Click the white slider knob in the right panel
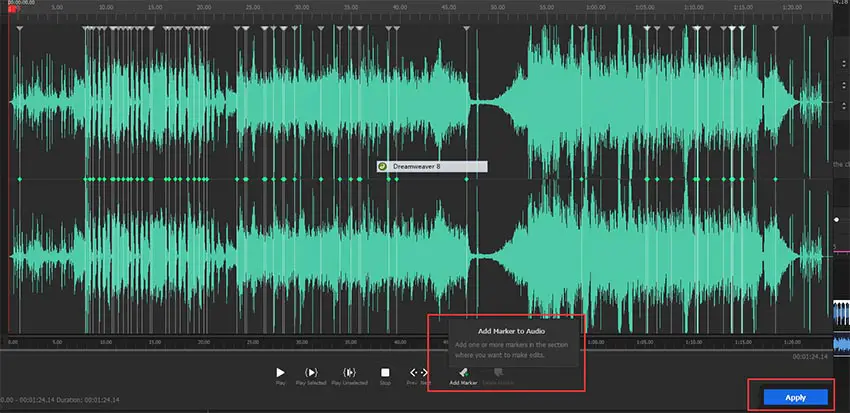Viewport: 850px width, 413px height. coord(836,220)
